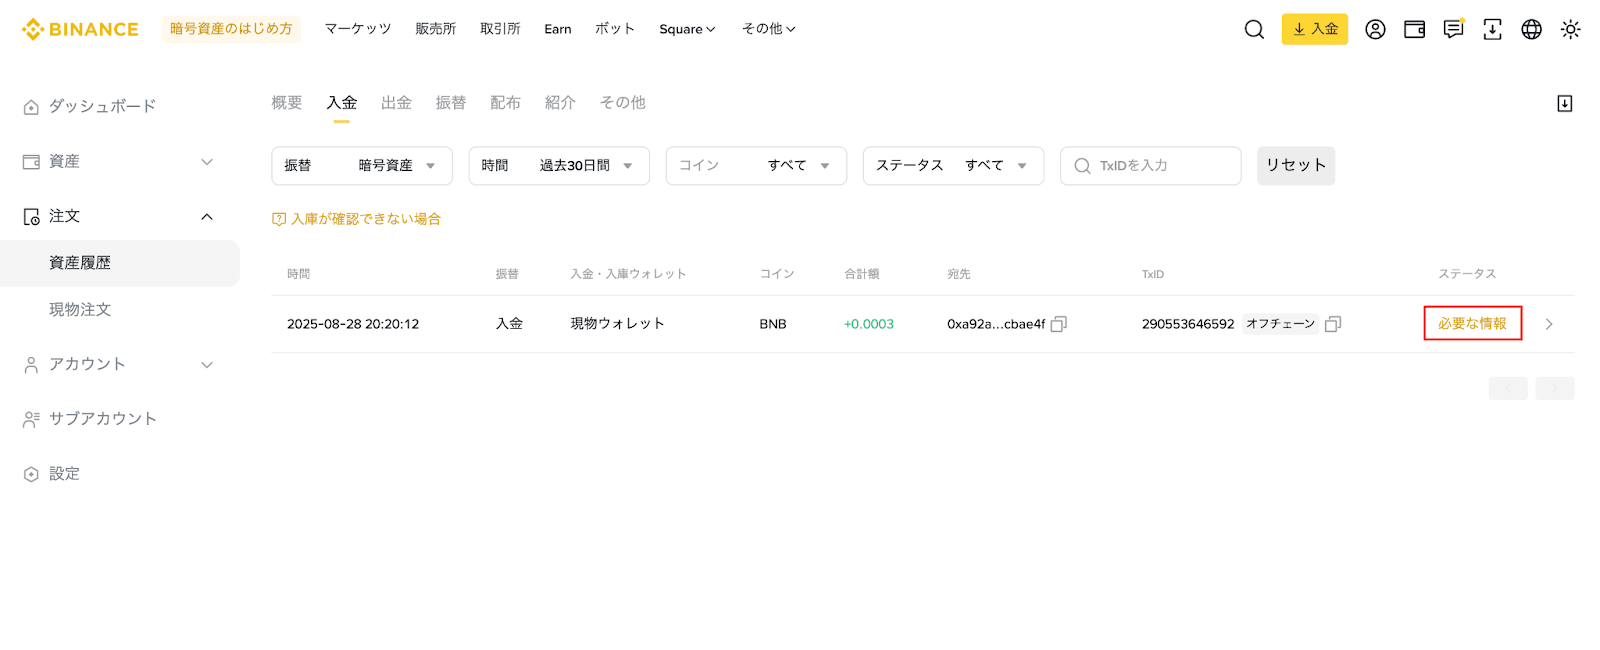The image size is (1600, 650).
Task: Click the リセット button
Action: coord(1295,166)
